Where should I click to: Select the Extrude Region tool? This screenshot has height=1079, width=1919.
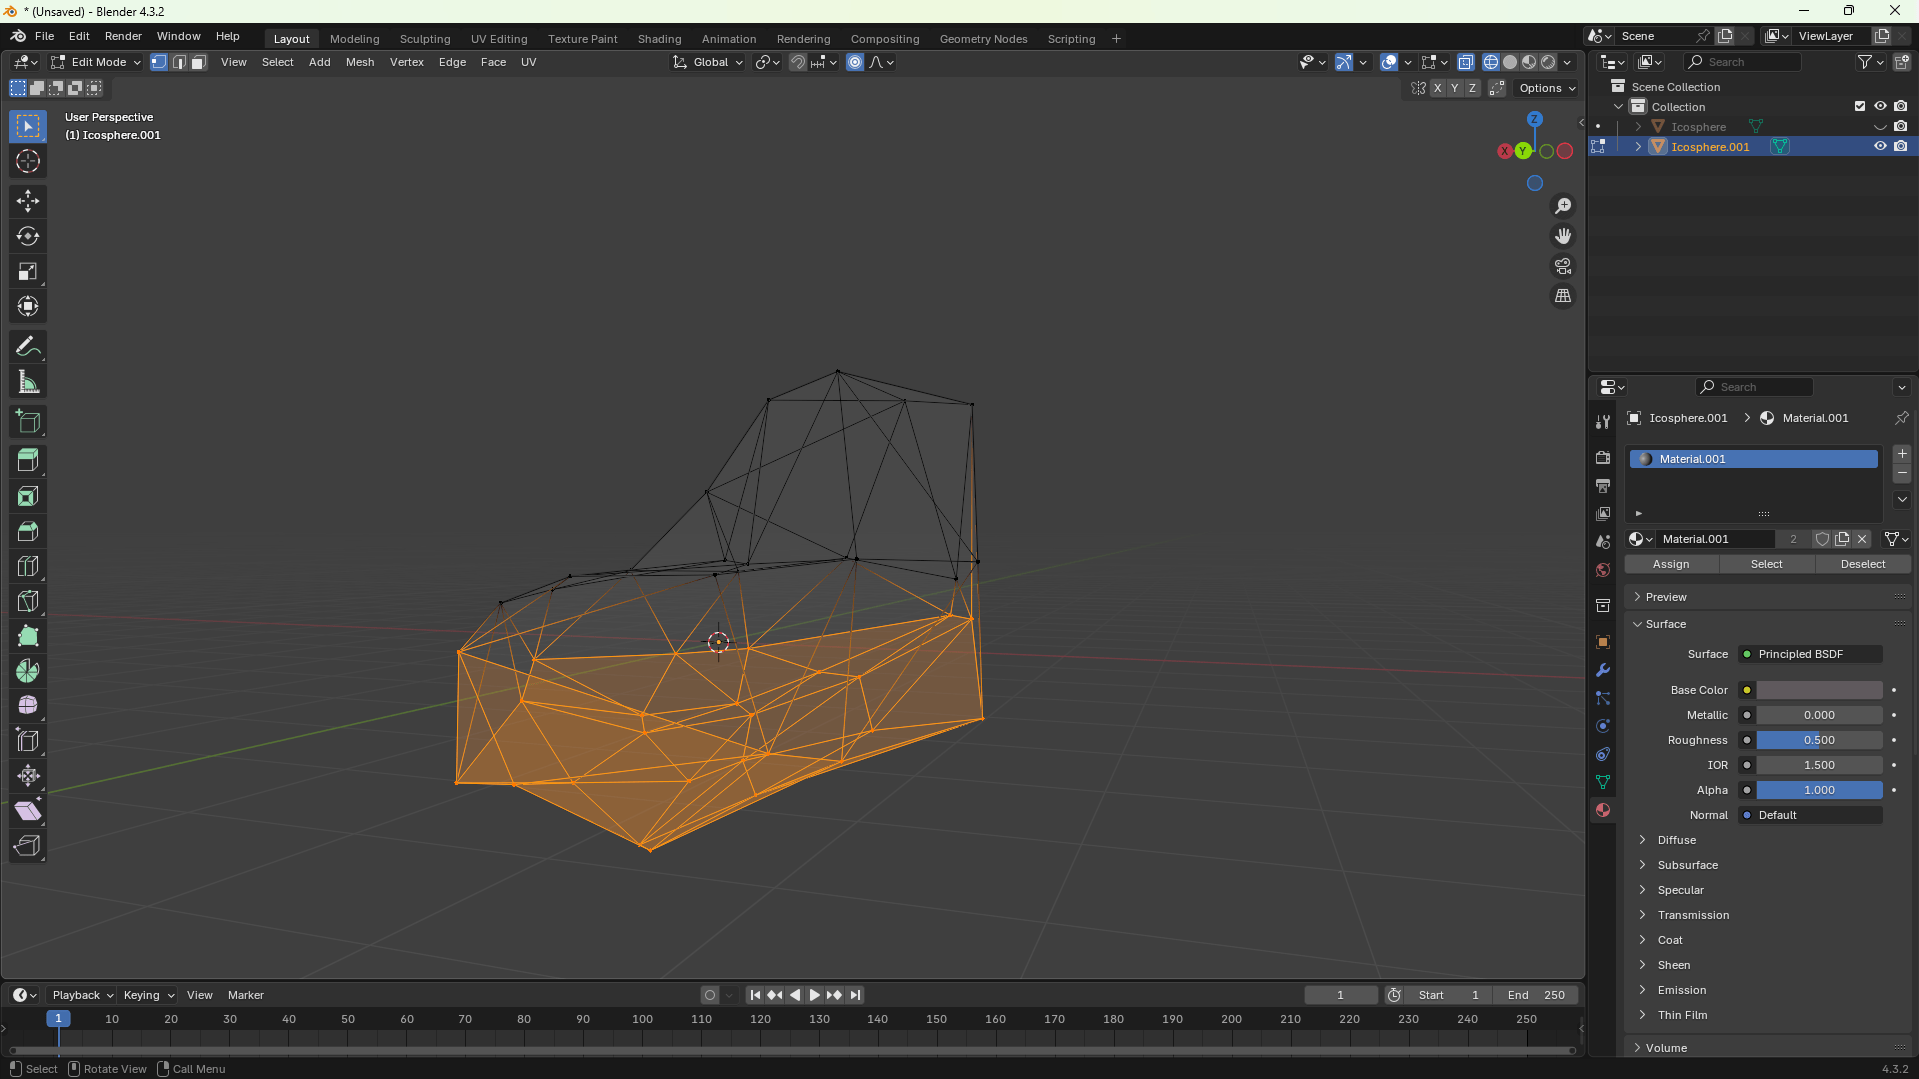pyautogui.click(x=28, y=461)
